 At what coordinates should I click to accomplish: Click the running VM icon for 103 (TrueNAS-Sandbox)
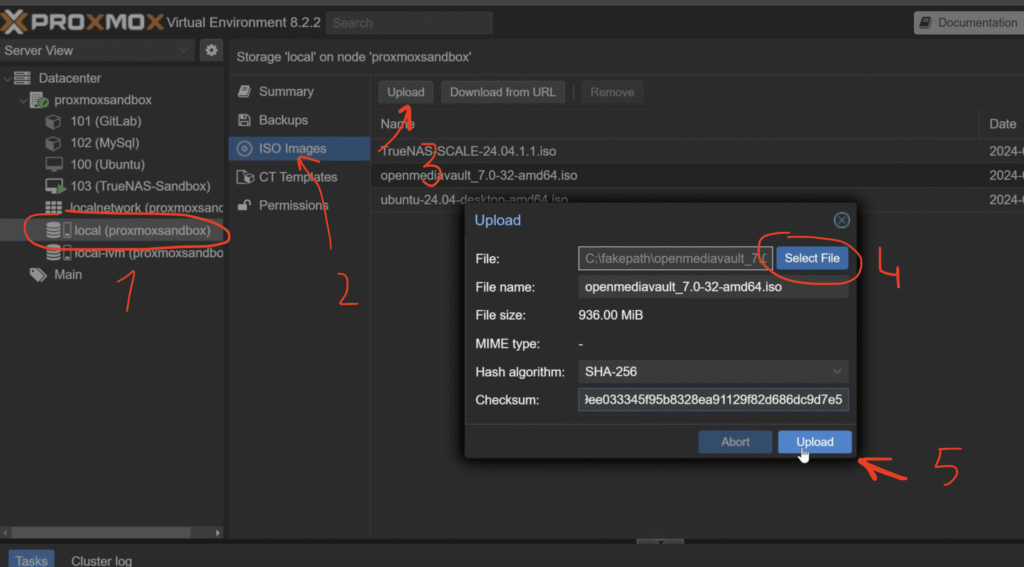pyautogui.click(x=56, y=187)
